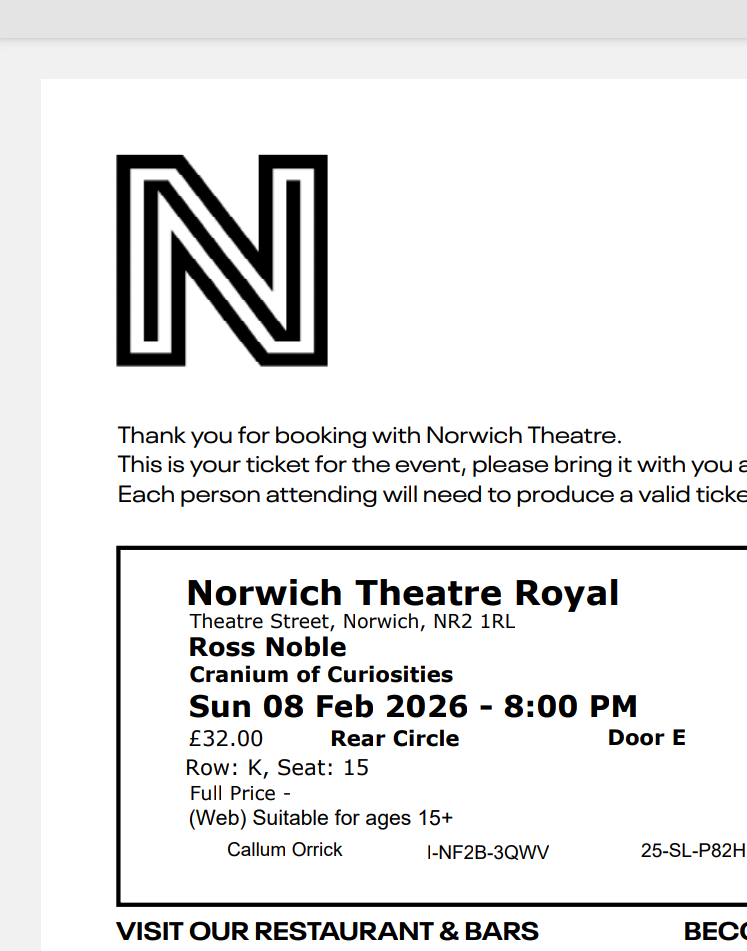Click the 'This is your ticket for the event' sentence
The image size is (747, 951).
click(x=432, y=465)
